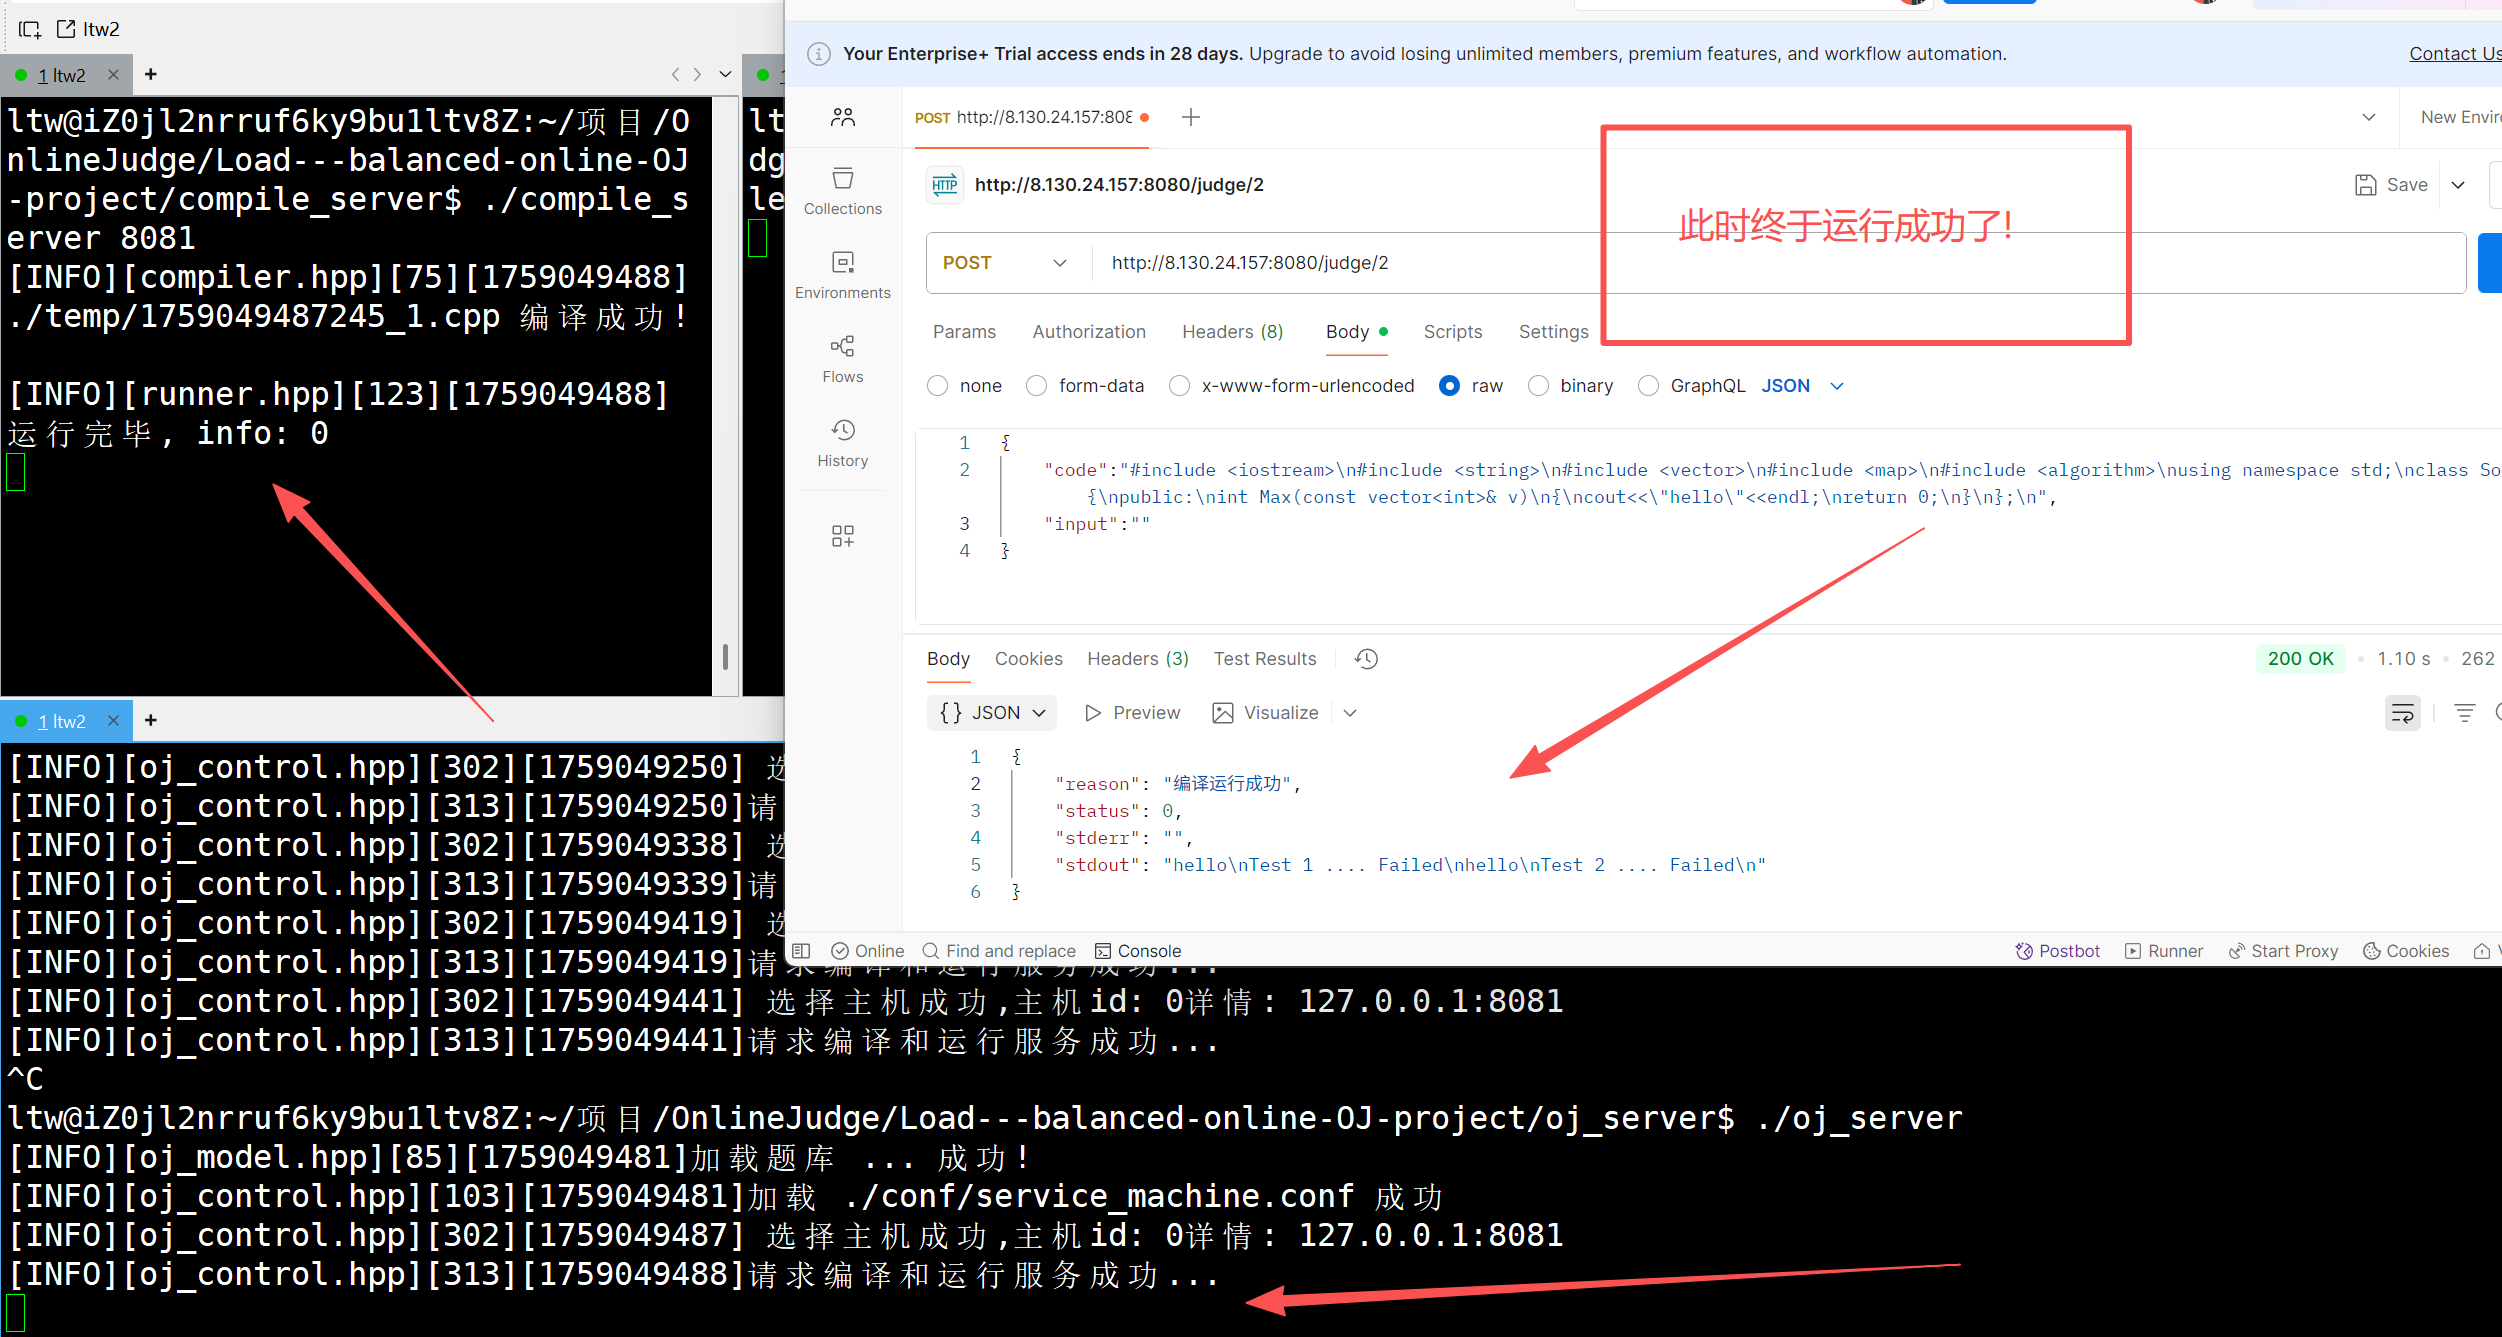
Task: Expand the Visualize options chevron
Action: click(1350, 712)
